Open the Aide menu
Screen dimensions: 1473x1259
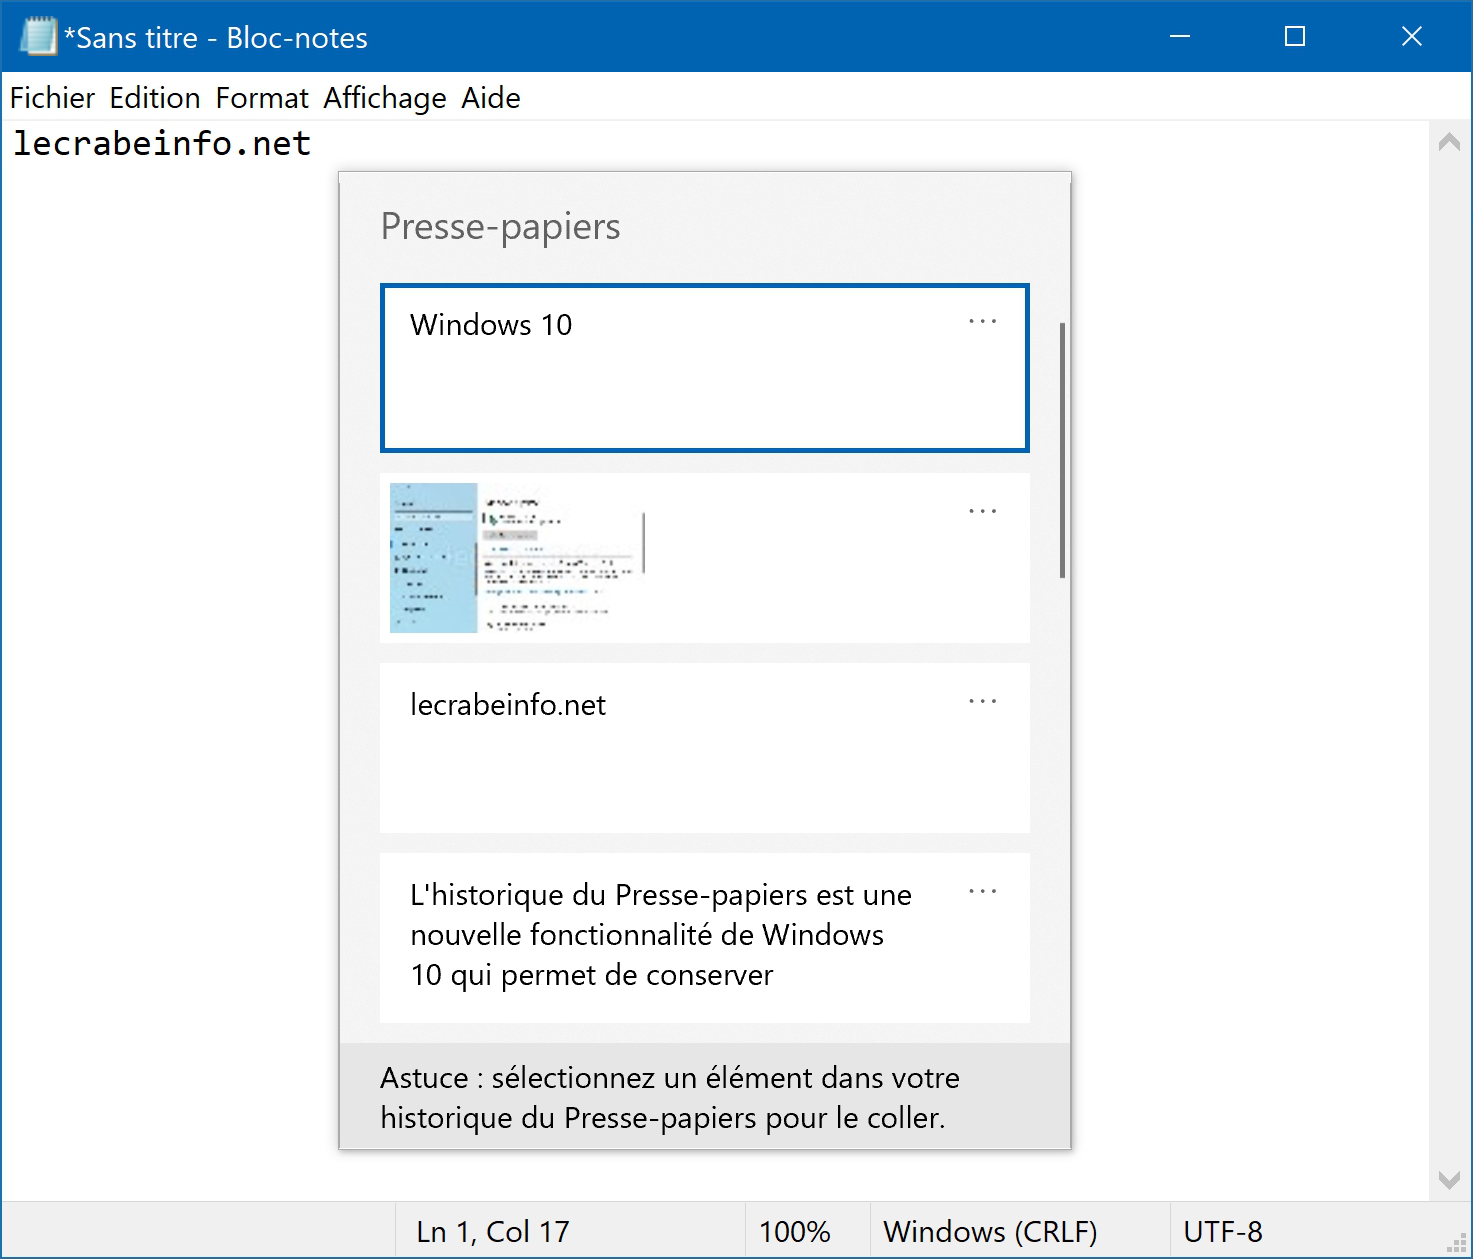coord(491,98)
